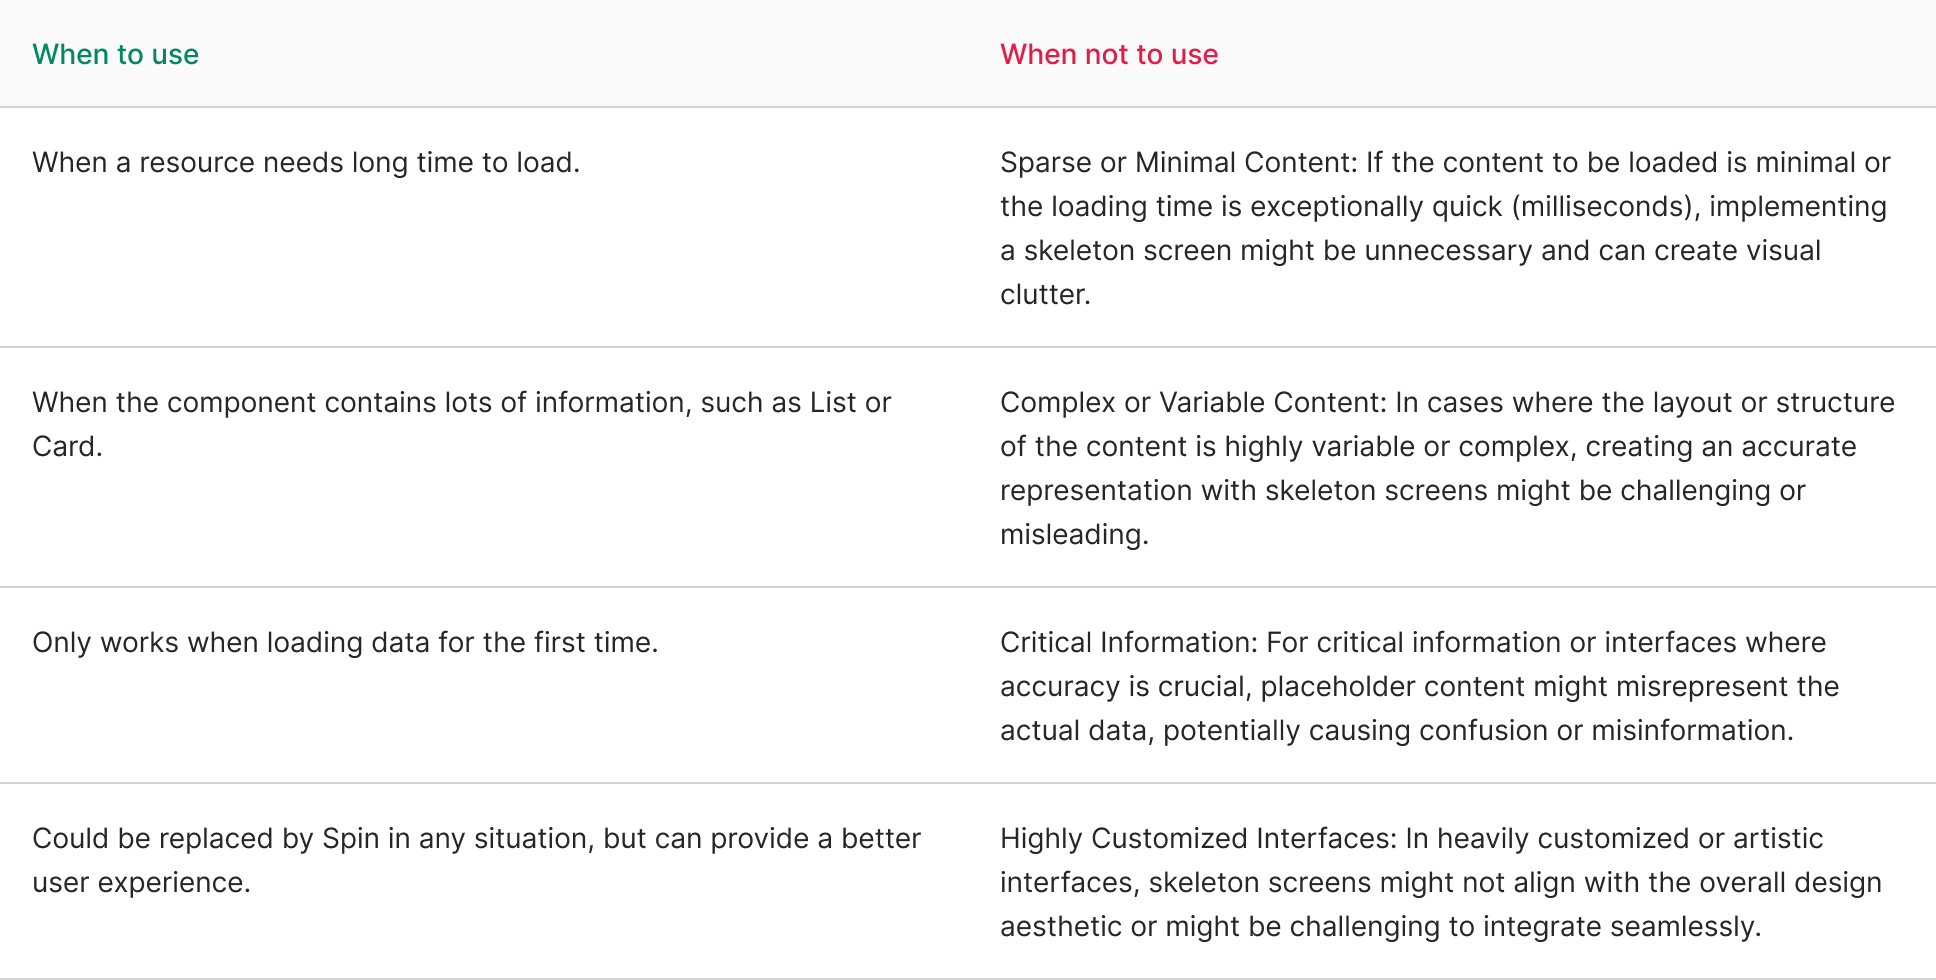
Task: Click the word "clutter." in the first row
Action: [x=1045, y=294]
